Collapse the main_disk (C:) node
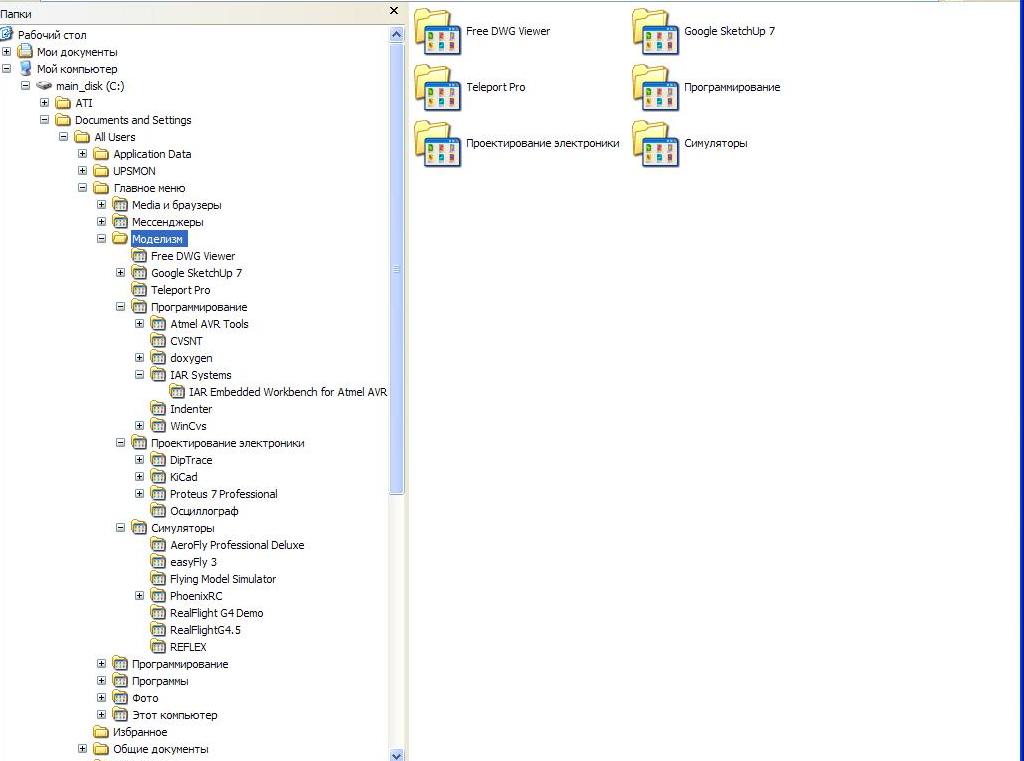 (x=25, y=86)
